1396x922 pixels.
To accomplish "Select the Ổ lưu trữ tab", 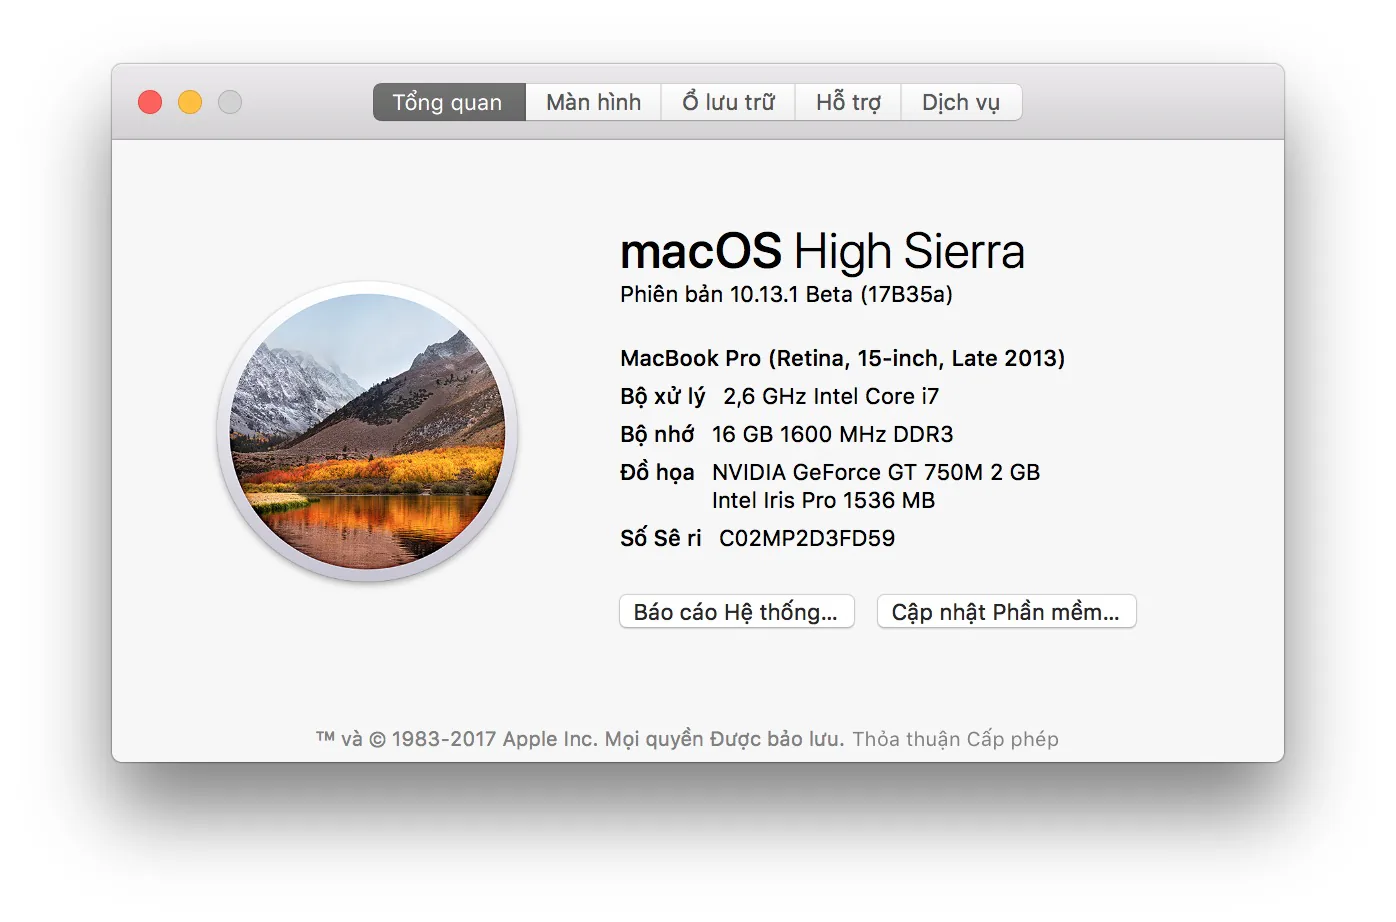I will tap(729, 102).
